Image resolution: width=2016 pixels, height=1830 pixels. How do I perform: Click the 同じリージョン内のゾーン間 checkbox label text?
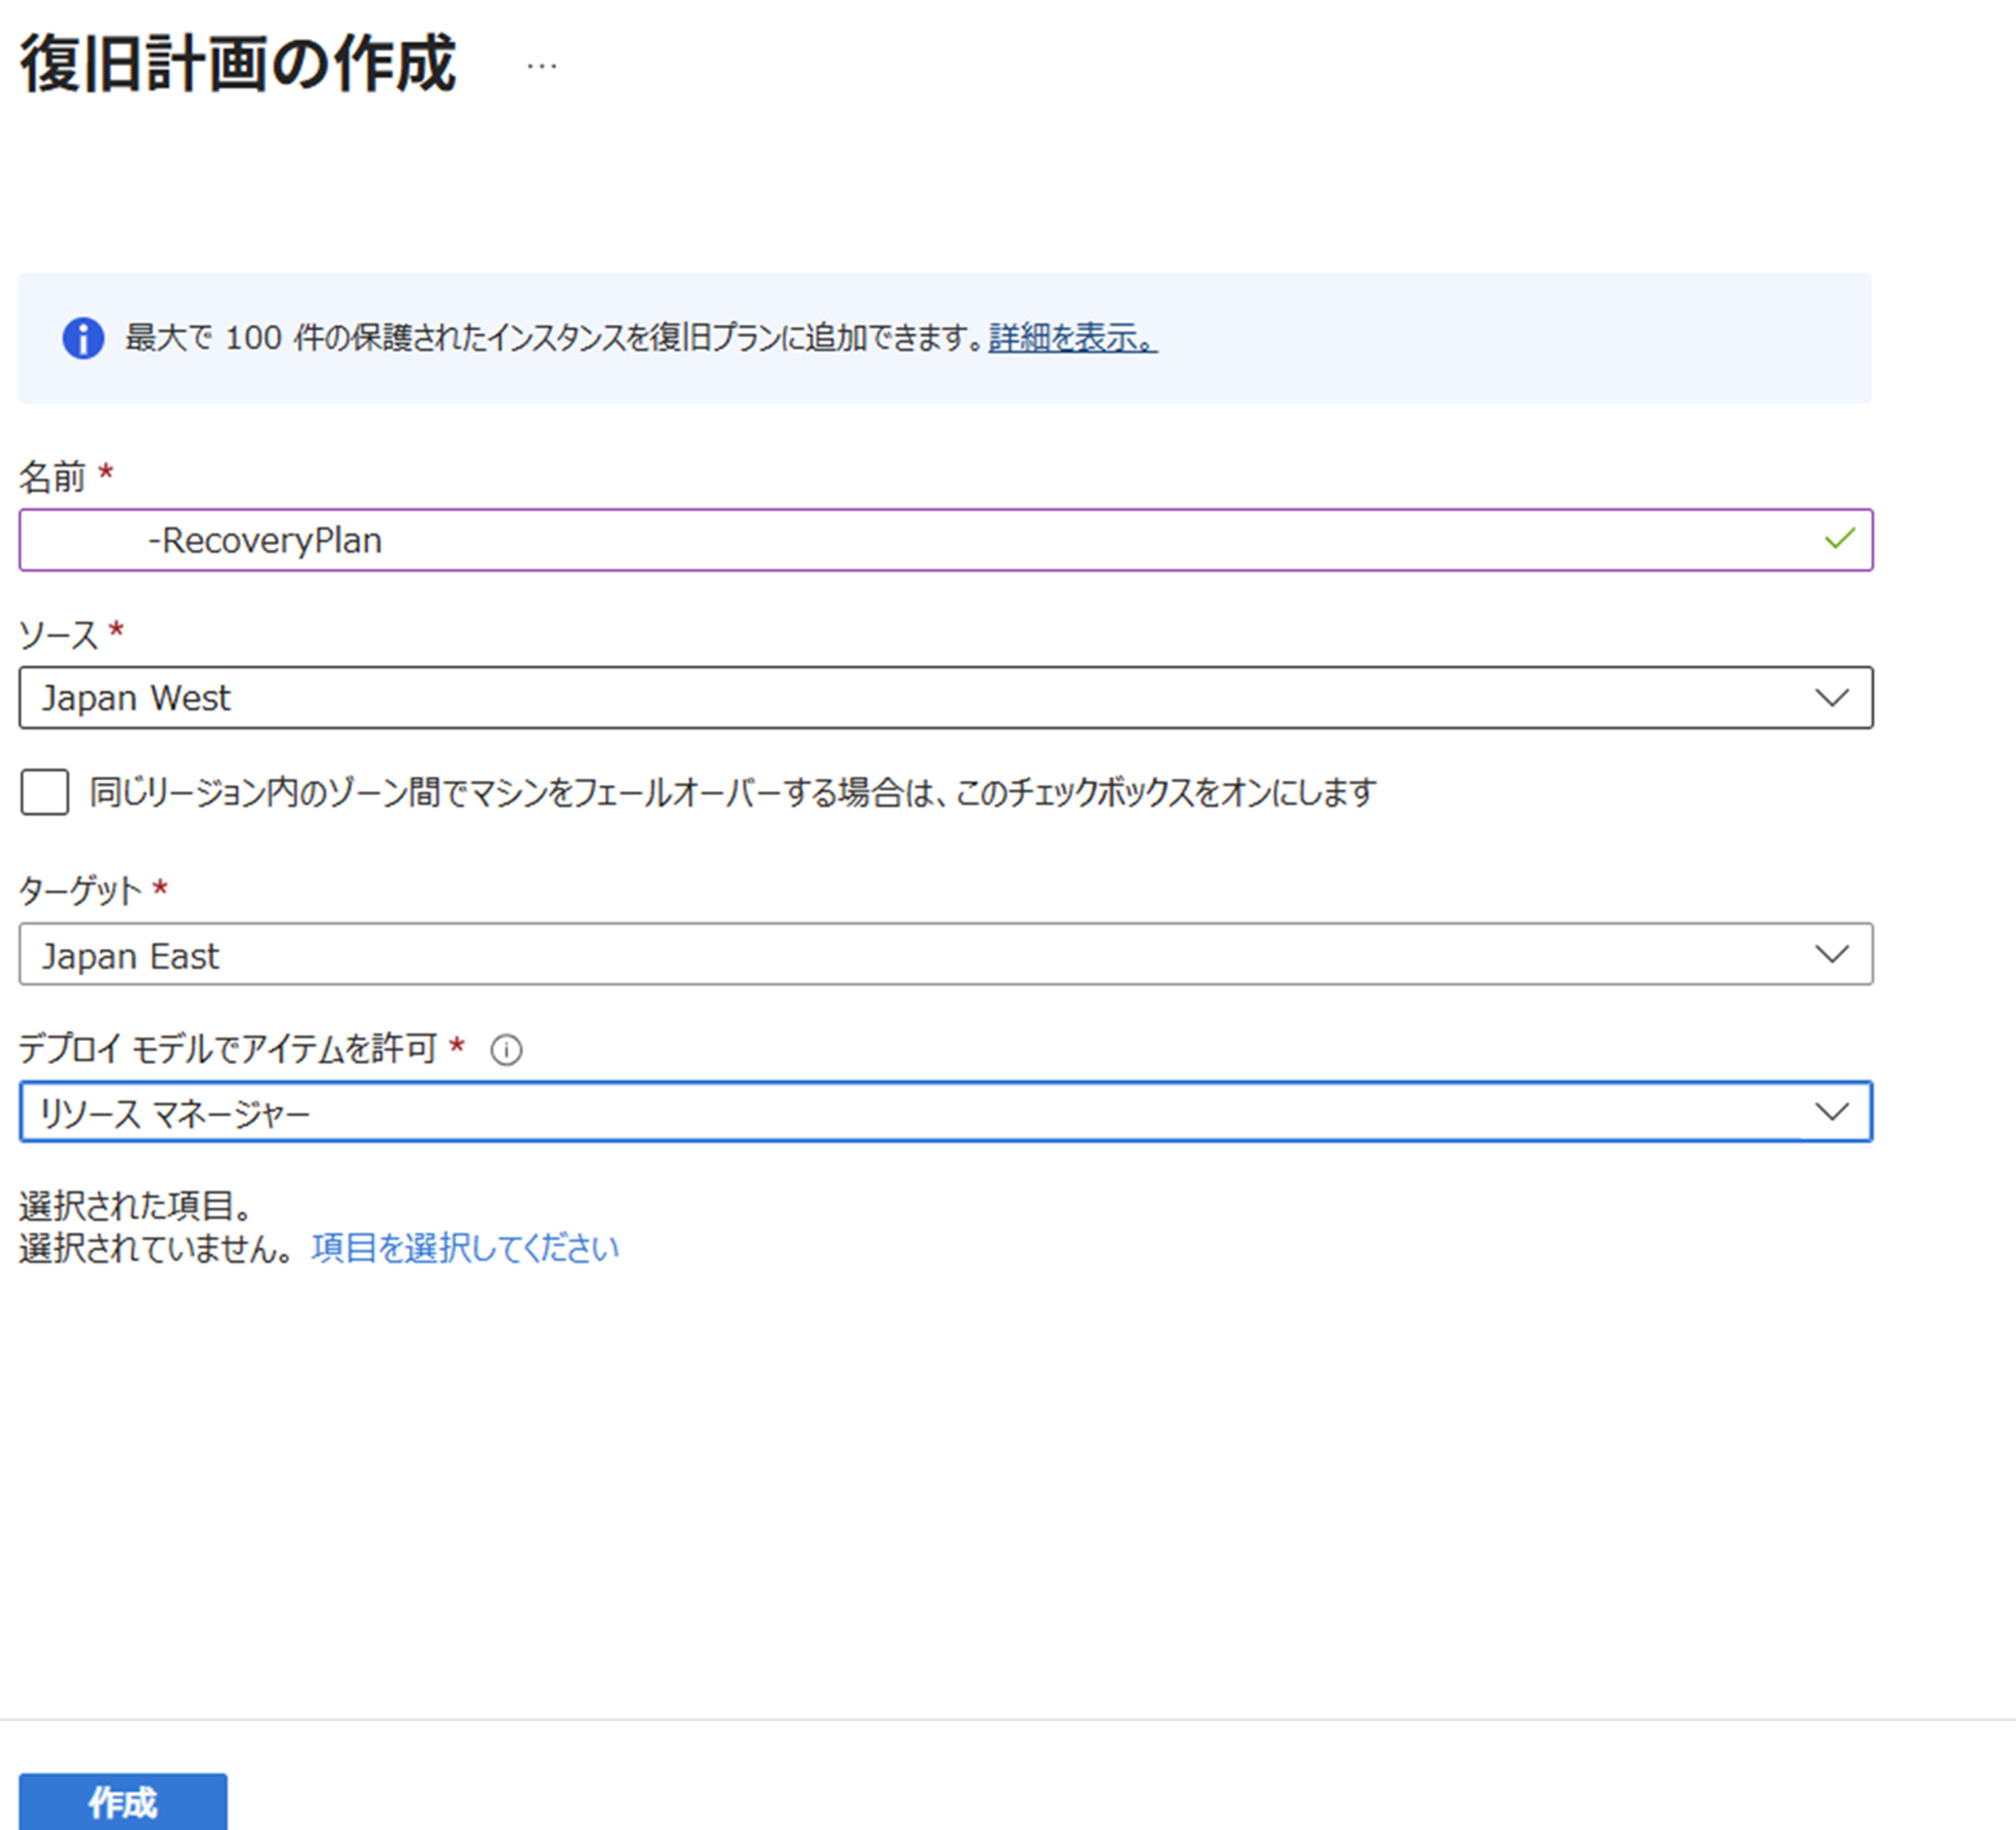click(x=732, y=793)
